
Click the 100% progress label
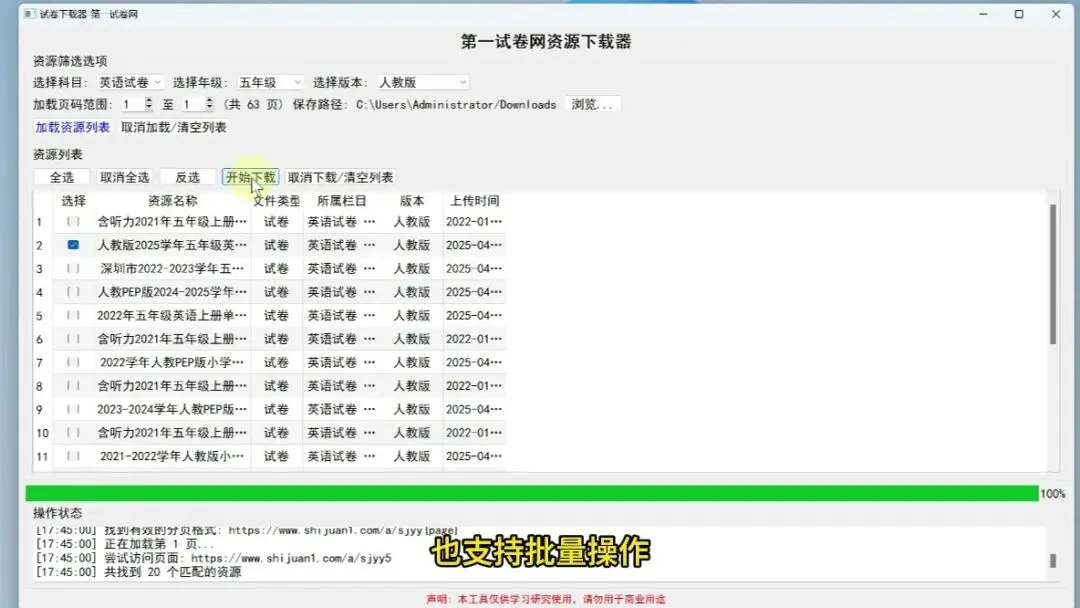coord(1052,494)
